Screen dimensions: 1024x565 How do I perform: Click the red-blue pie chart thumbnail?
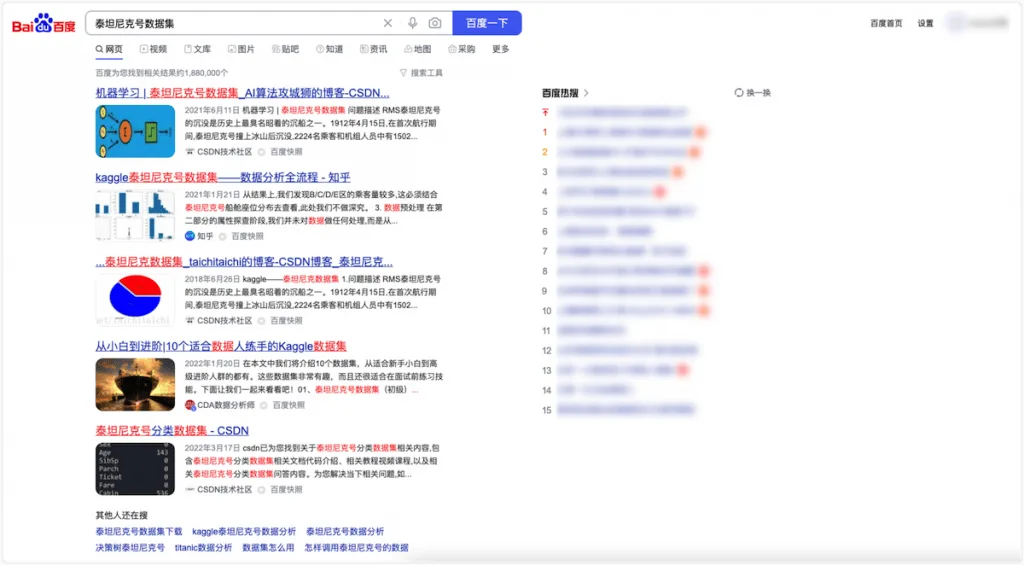[x=135, y=299]
